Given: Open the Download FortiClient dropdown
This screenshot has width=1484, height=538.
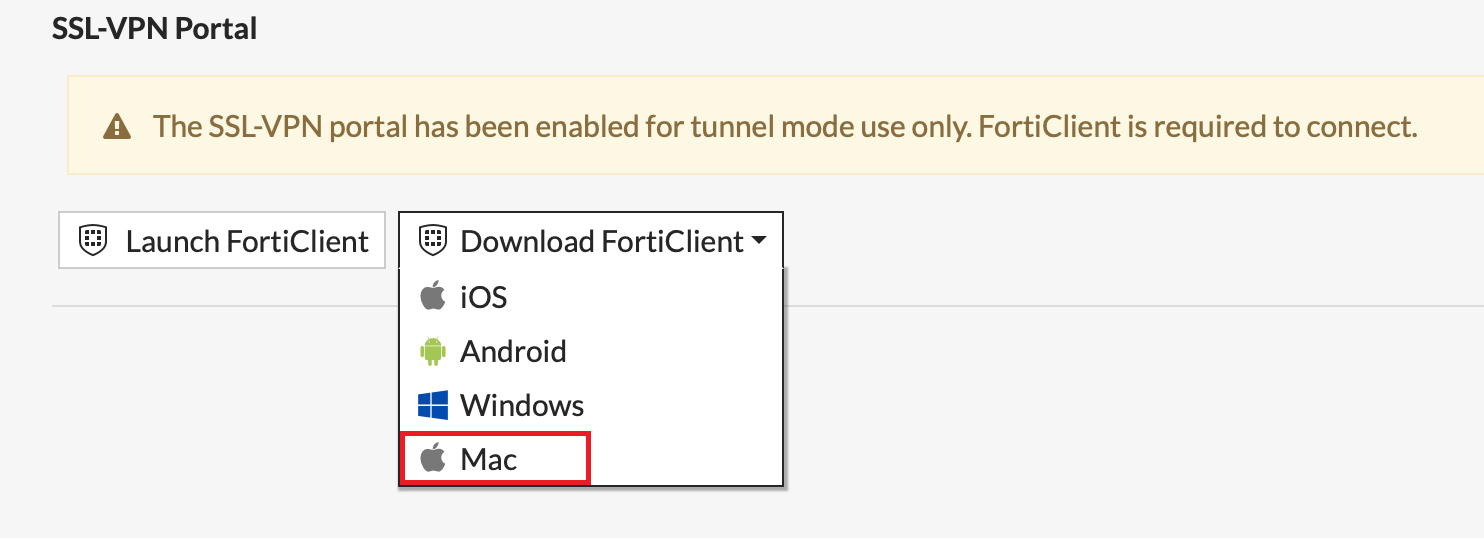Looking at the screenshot, I should [590, 241].
